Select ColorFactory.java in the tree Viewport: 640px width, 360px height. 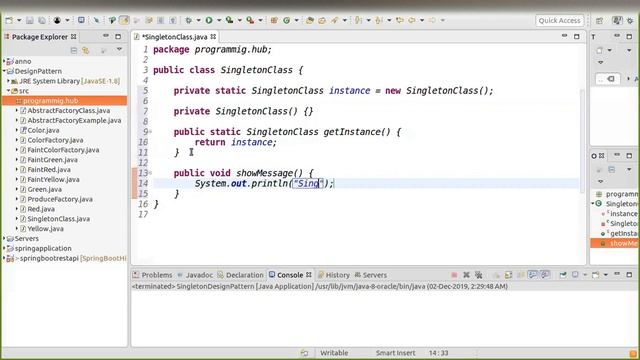[55, 140]
